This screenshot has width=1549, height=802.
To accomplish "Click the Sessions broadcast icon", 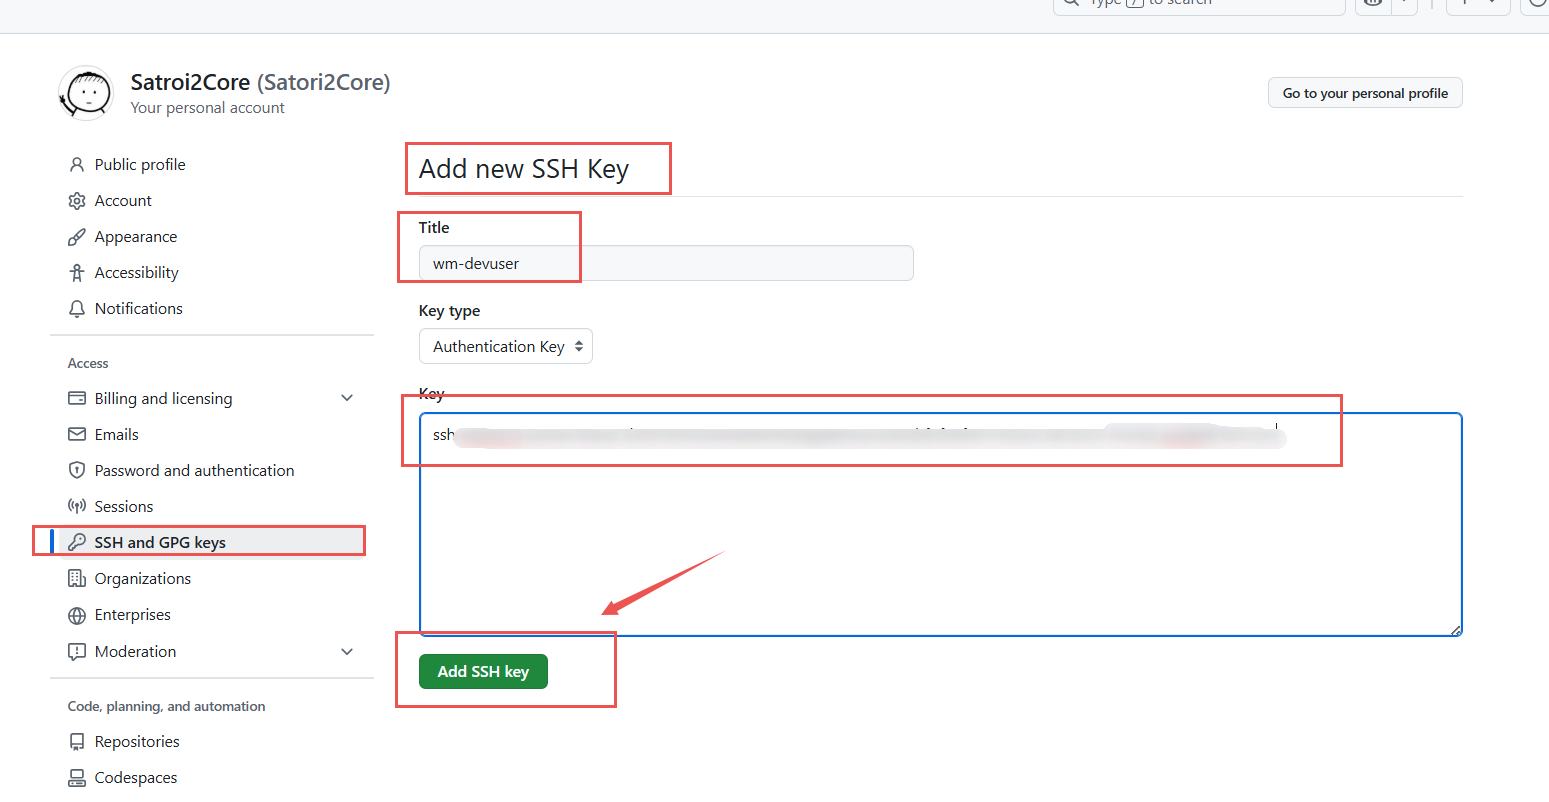I will coord(77,506).
